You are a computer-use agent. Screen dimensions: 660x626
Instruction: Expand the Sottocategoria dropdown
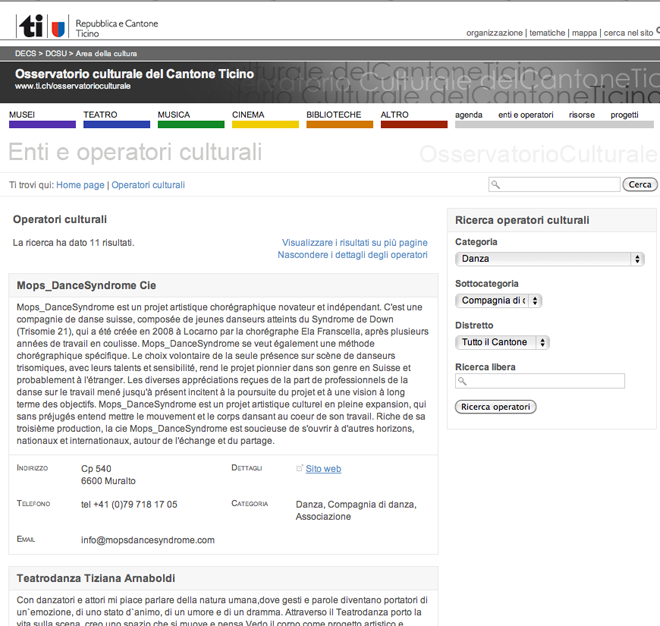[500, 300]
